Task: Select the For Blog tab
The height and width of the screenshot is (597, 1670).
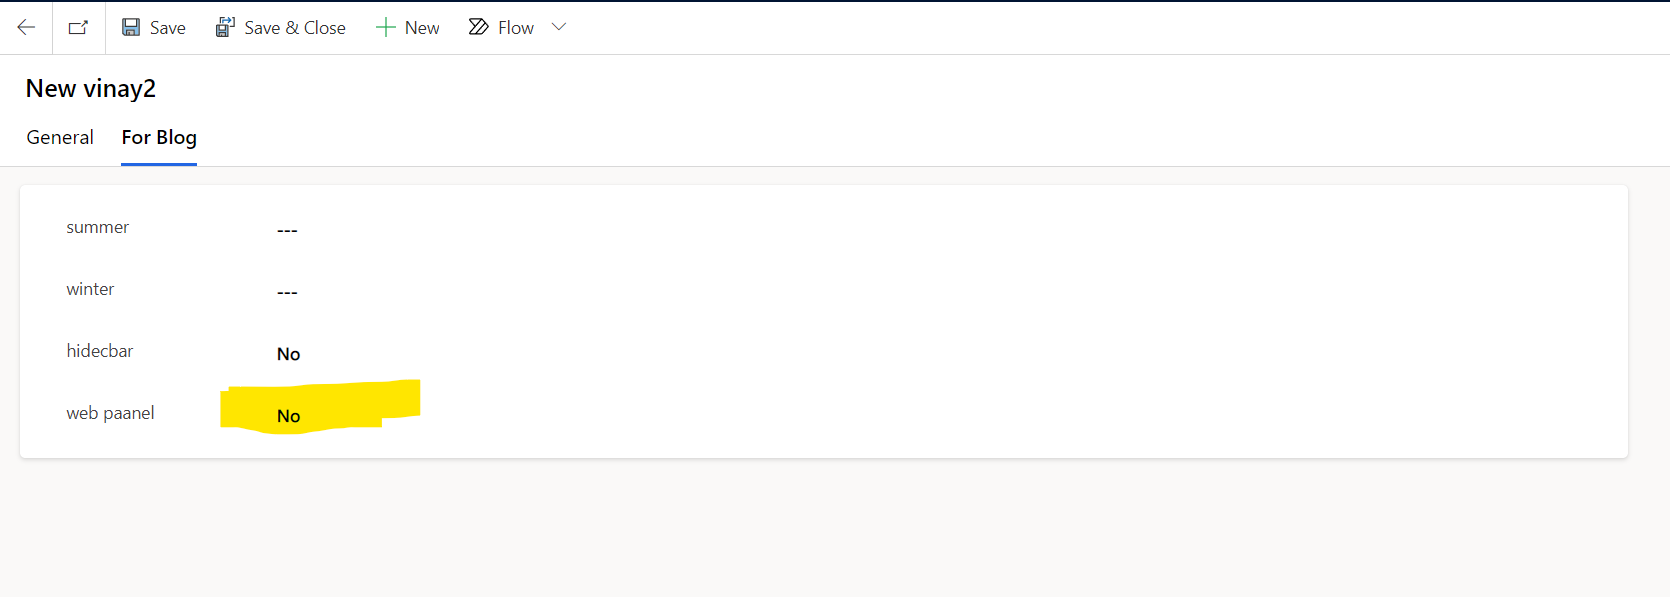Action: click(159, 138)
